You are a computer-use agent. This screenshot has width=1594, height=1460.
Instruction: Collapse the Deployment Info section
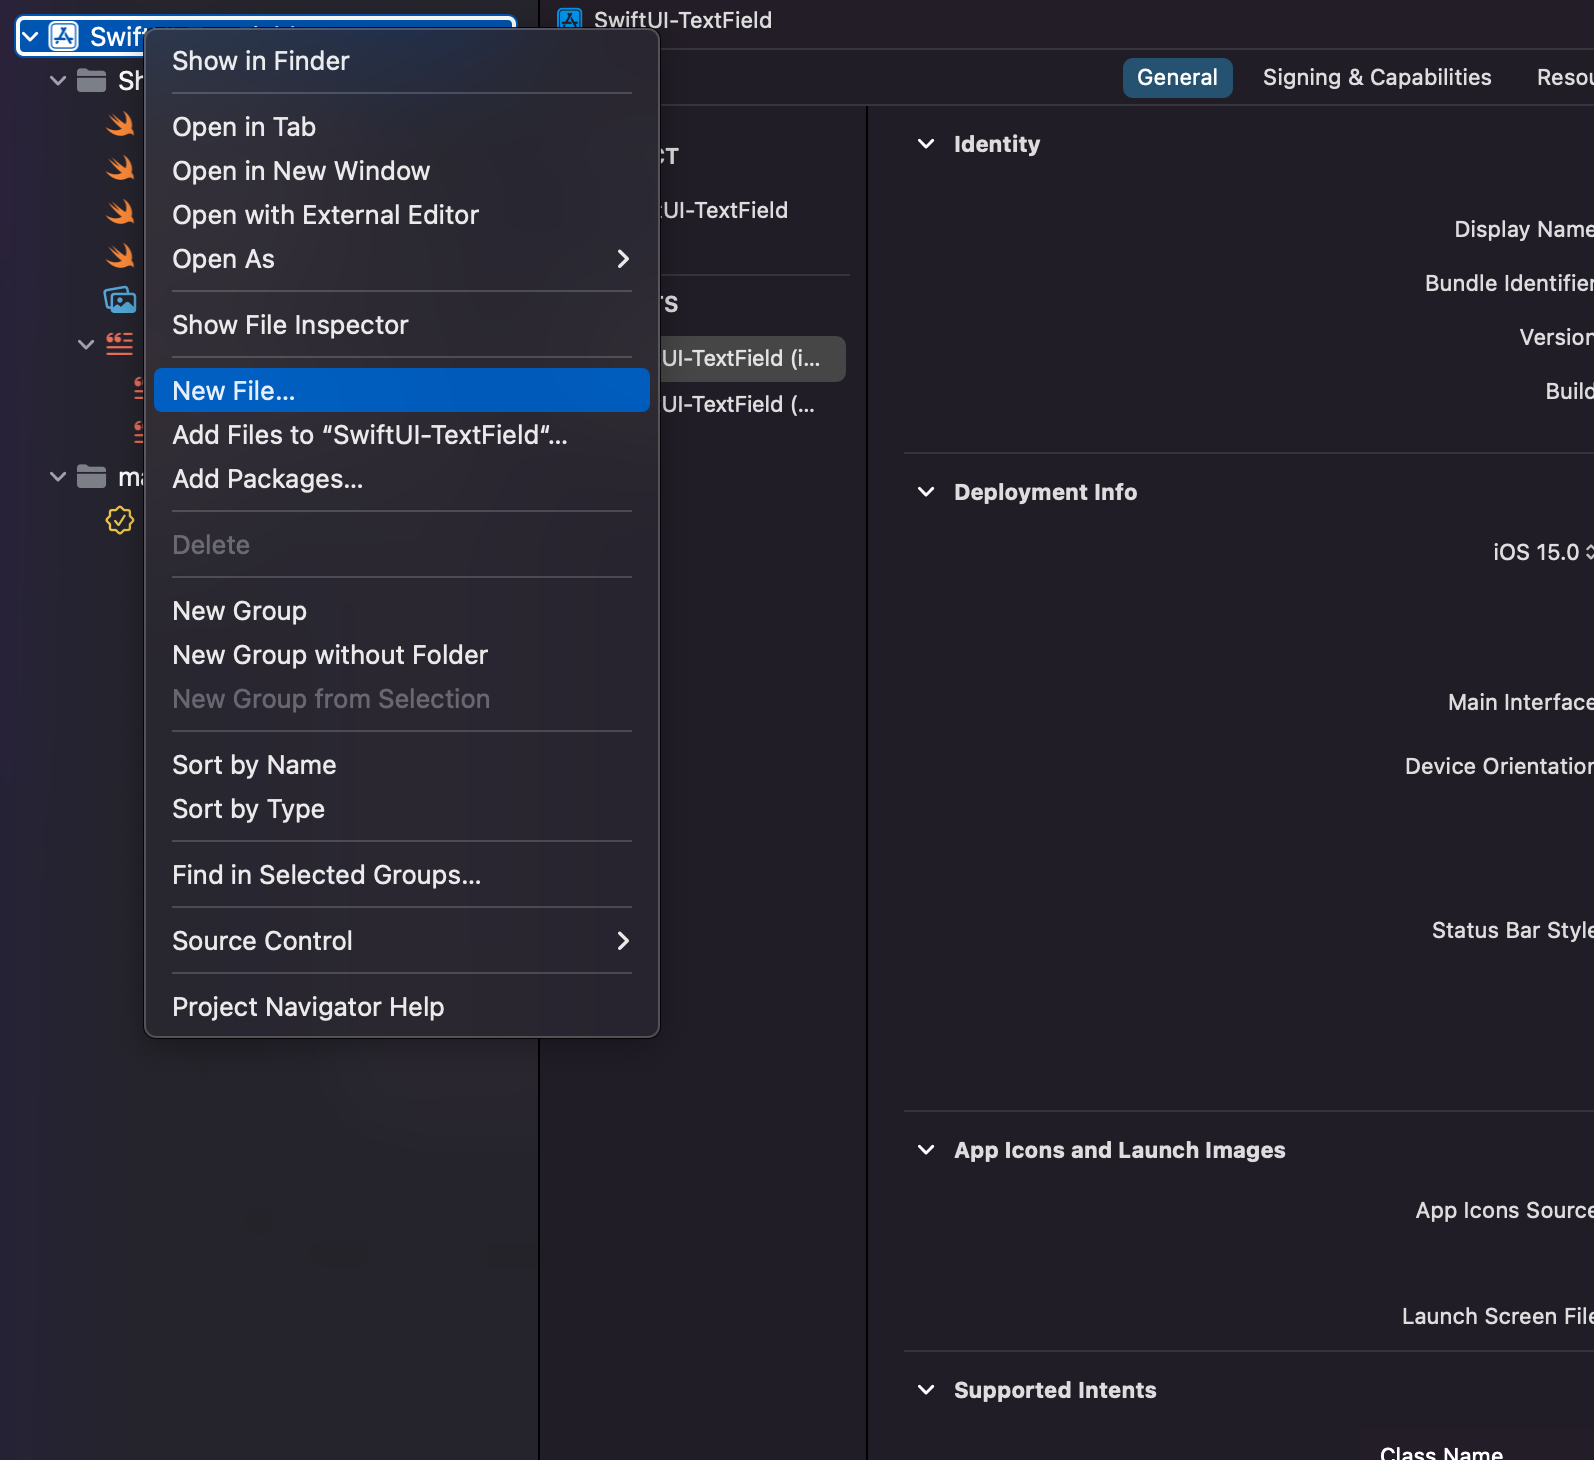(926, 492)
